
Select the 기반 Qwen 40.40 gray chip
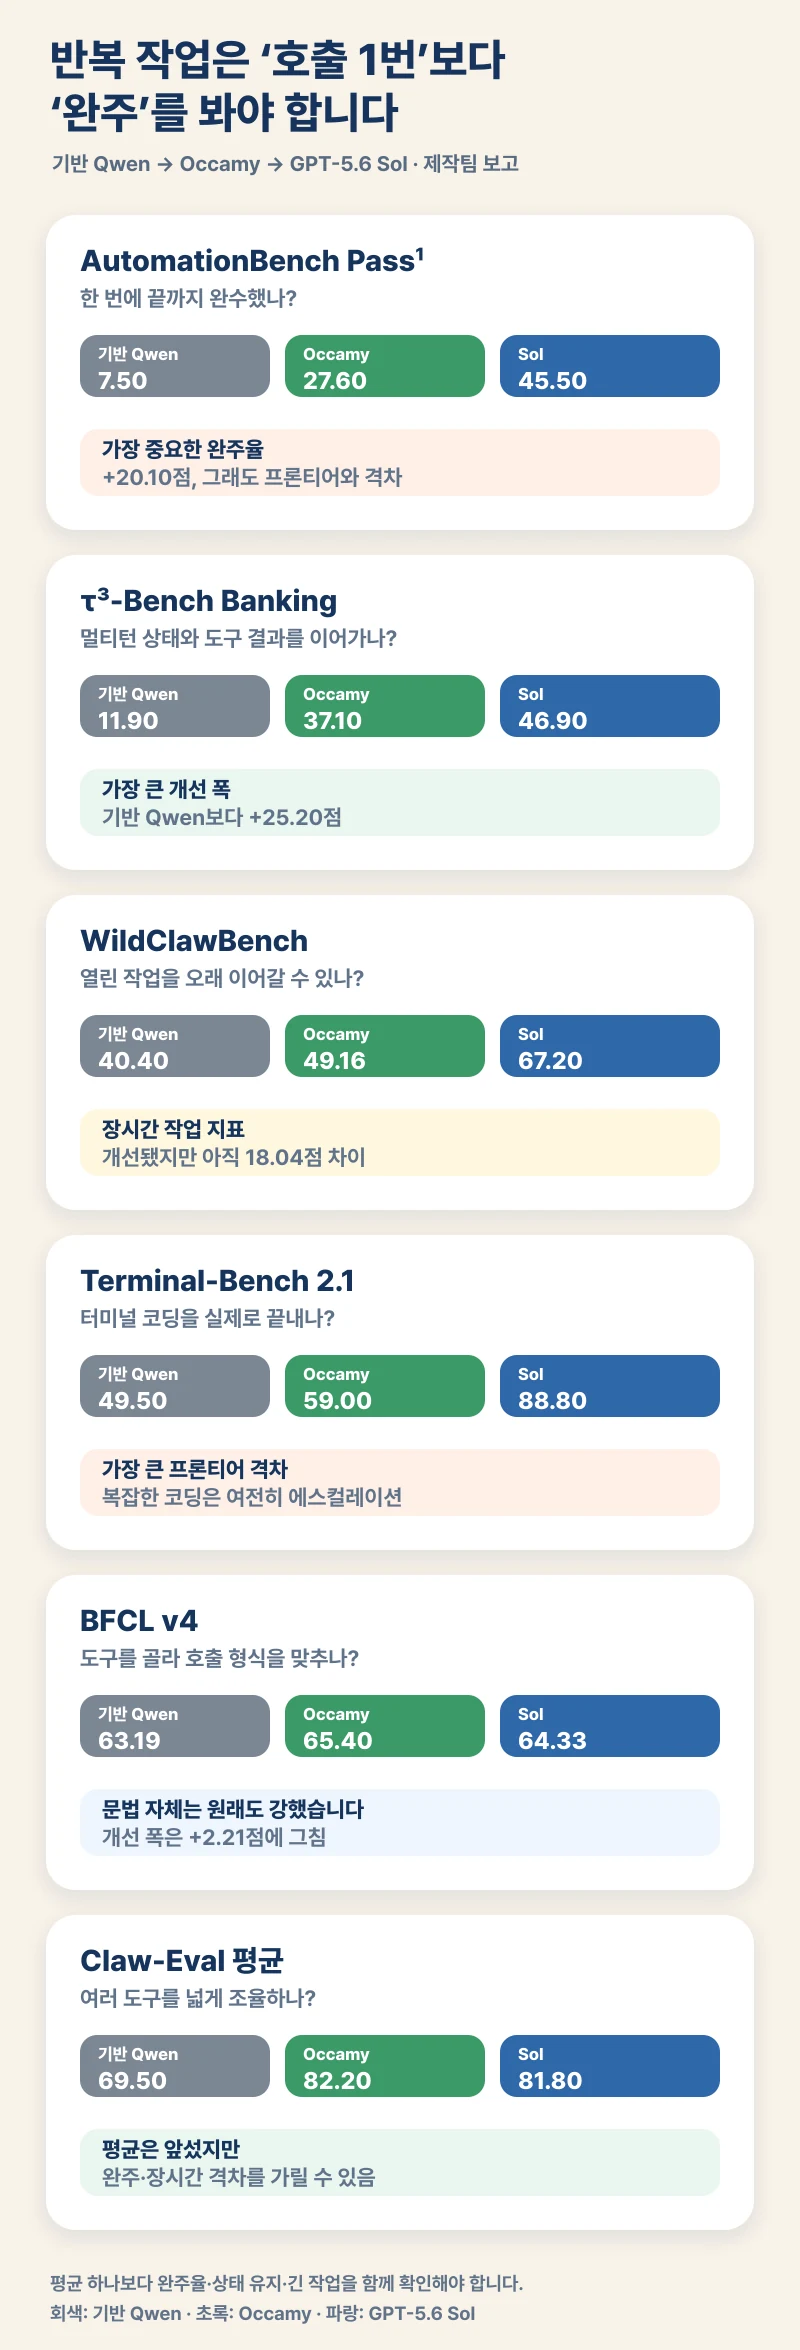pyautogui.click(x=175, y=1046)
